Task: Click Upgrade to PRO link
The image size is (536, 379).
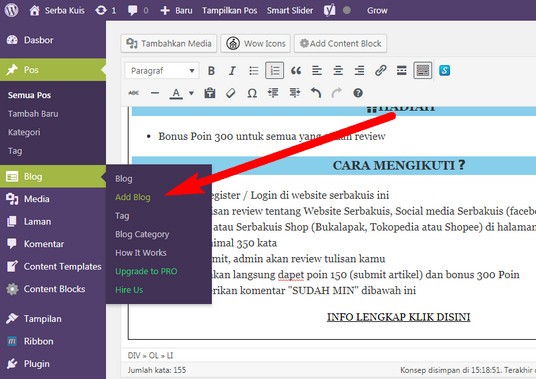Action: [146, 271]
